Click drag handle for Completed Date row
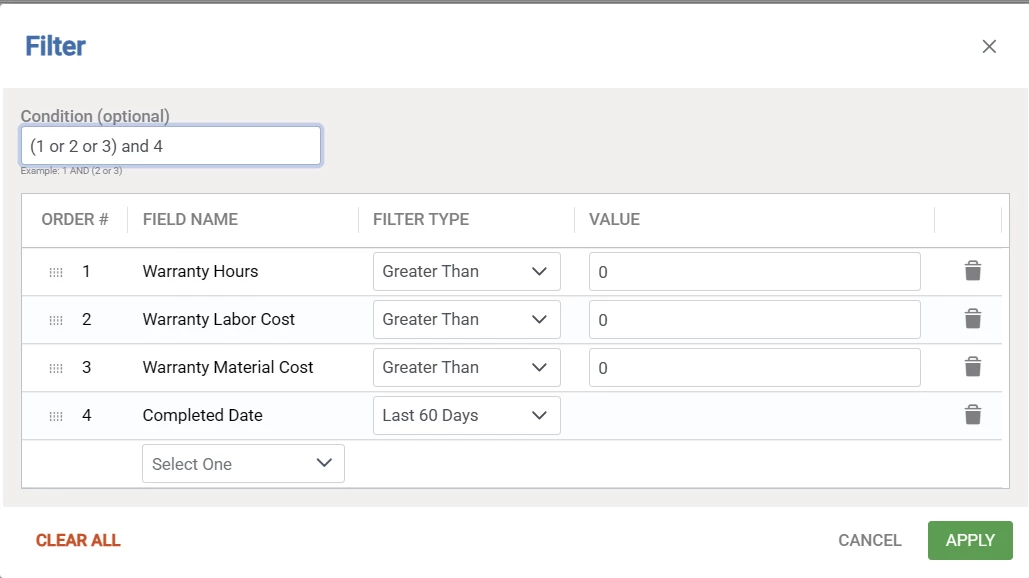The width and height of the screenshot is (1029, 578). point(56,416)
